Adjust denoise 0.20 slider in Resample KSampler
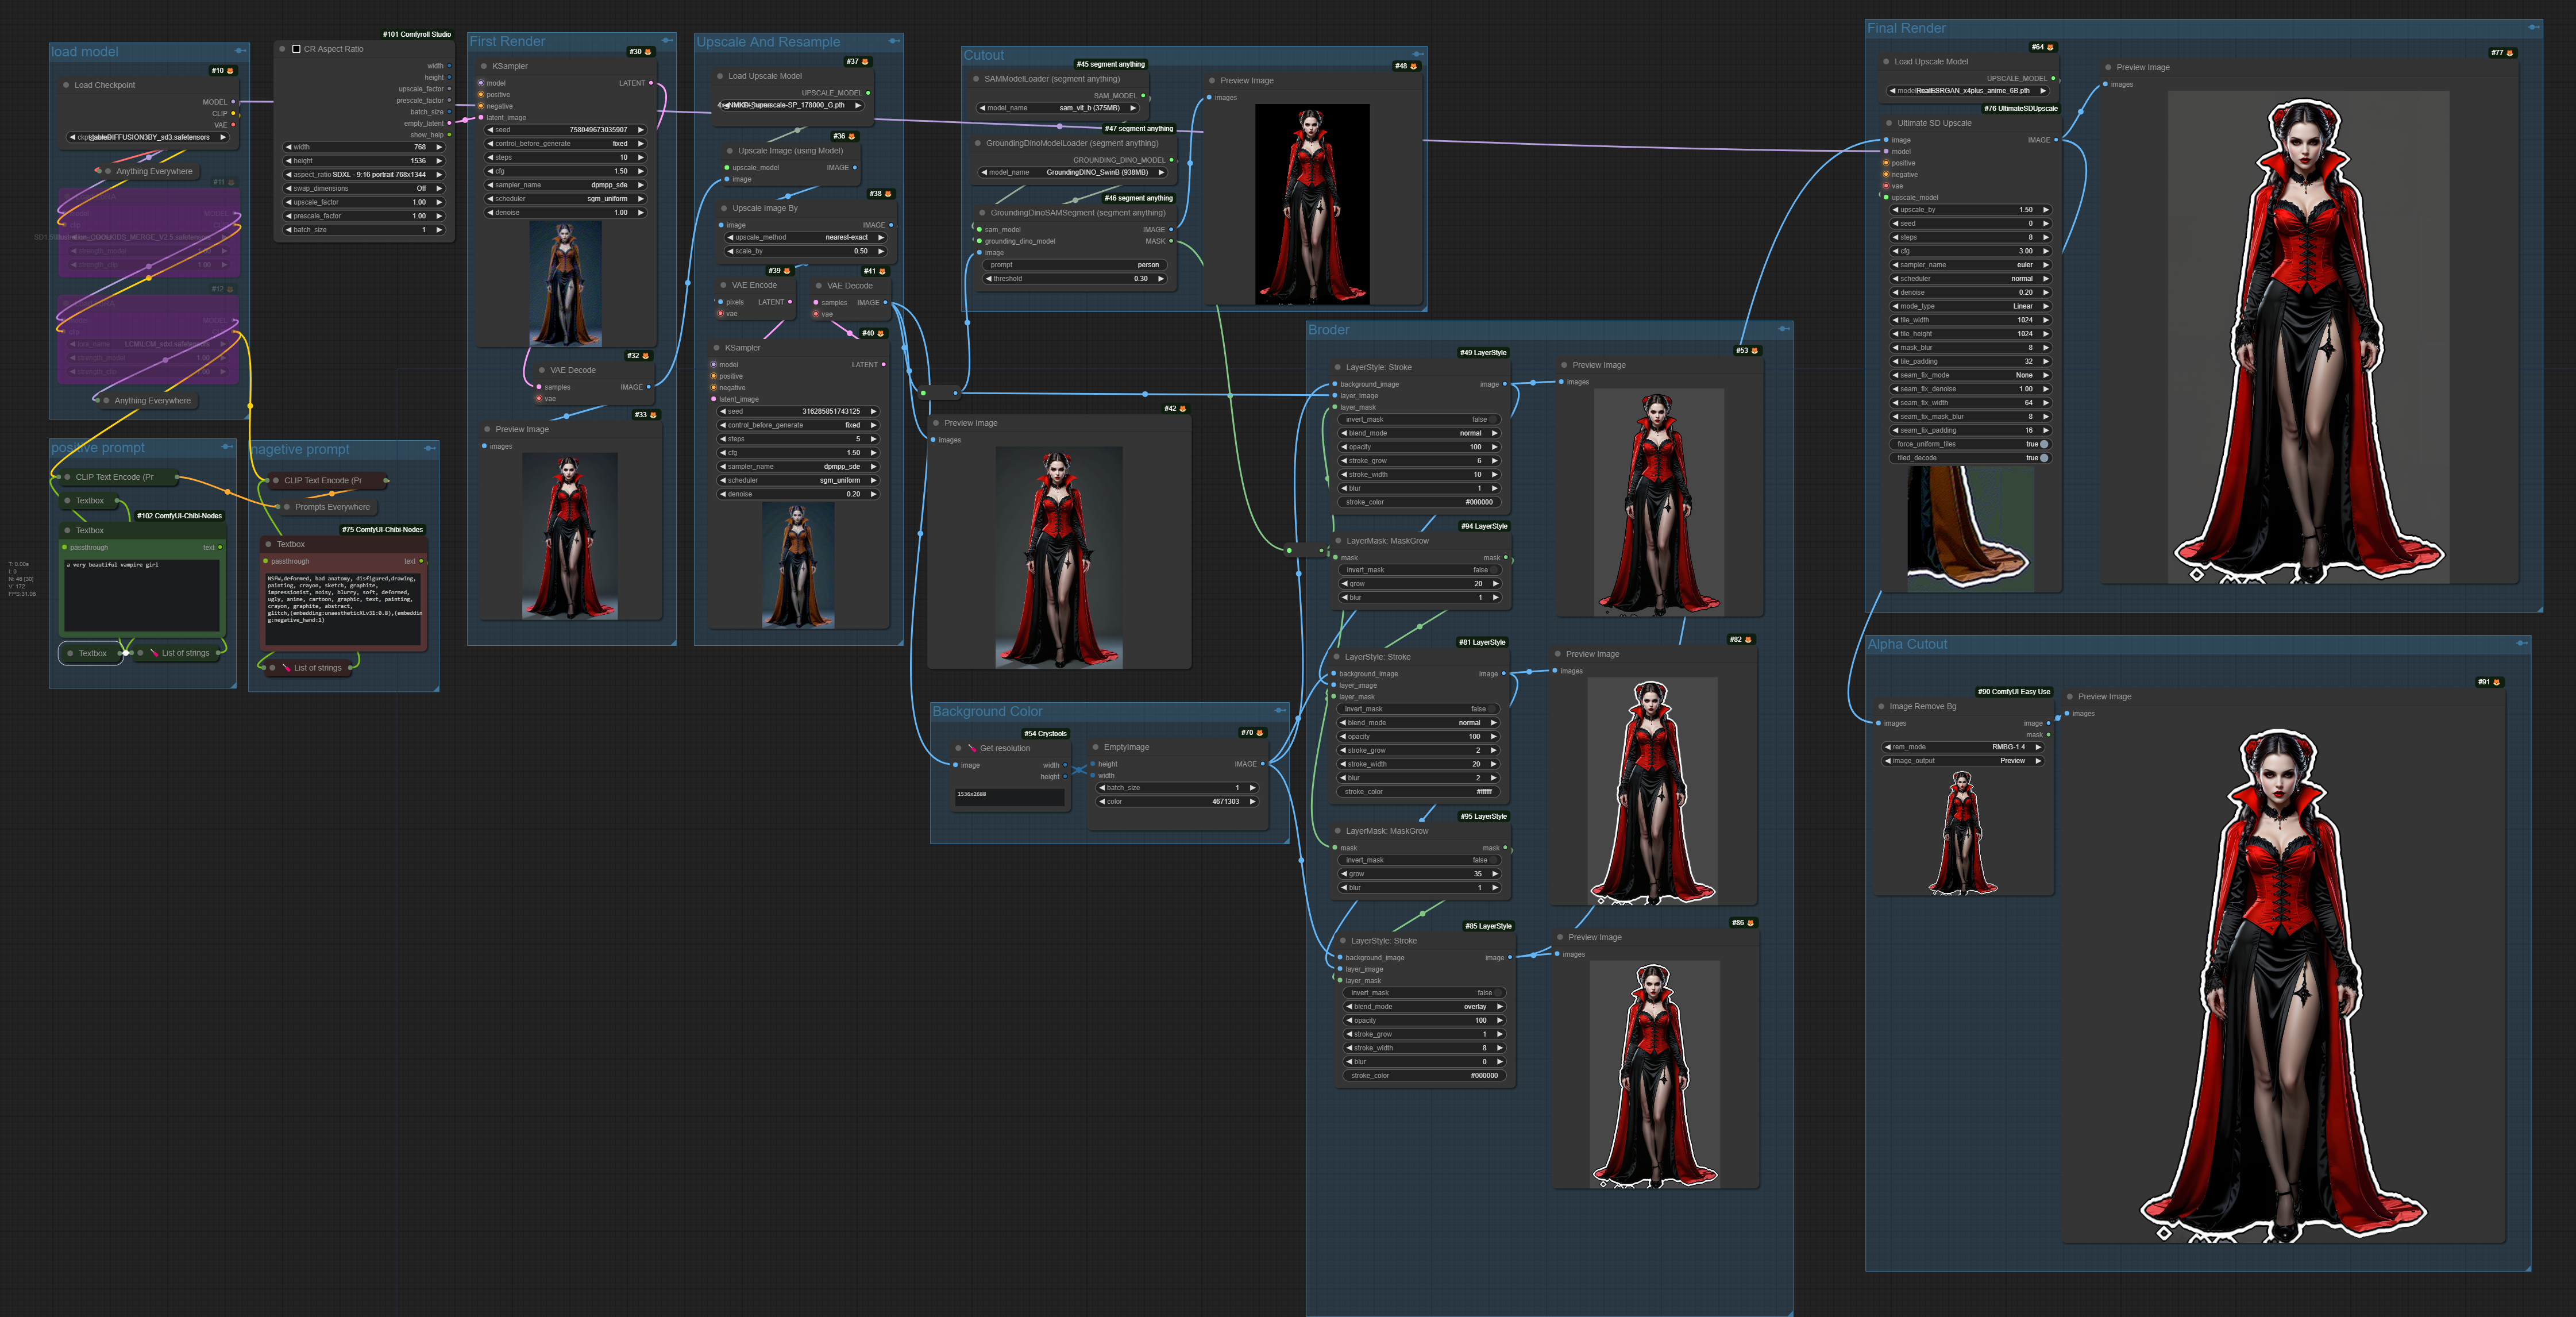 pyautogui.click(x=798, y=494)
